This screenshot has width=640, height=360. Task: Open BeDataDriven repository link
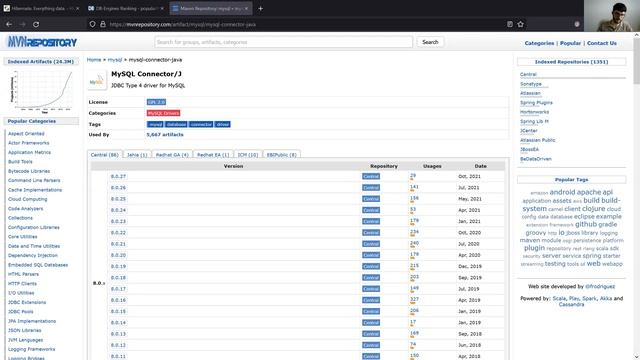[536, 159]
